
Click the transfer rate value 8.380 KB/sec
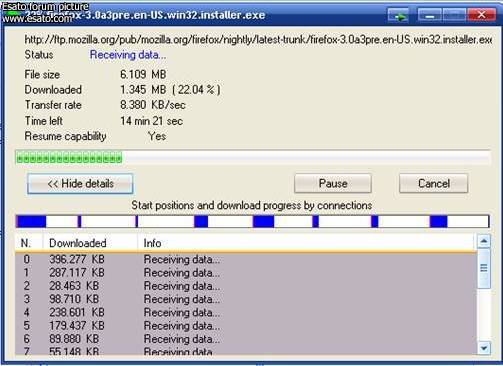153,105
